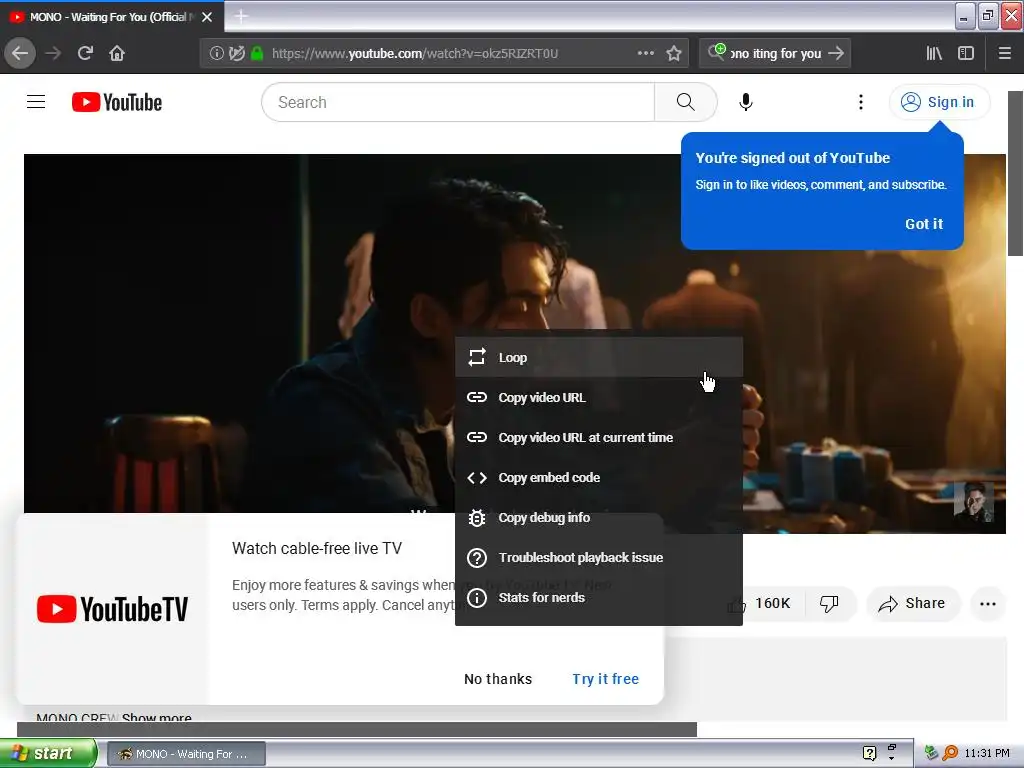Reload the page with refresh icon
Screen dimensions: 1024x768
(85, 53)
